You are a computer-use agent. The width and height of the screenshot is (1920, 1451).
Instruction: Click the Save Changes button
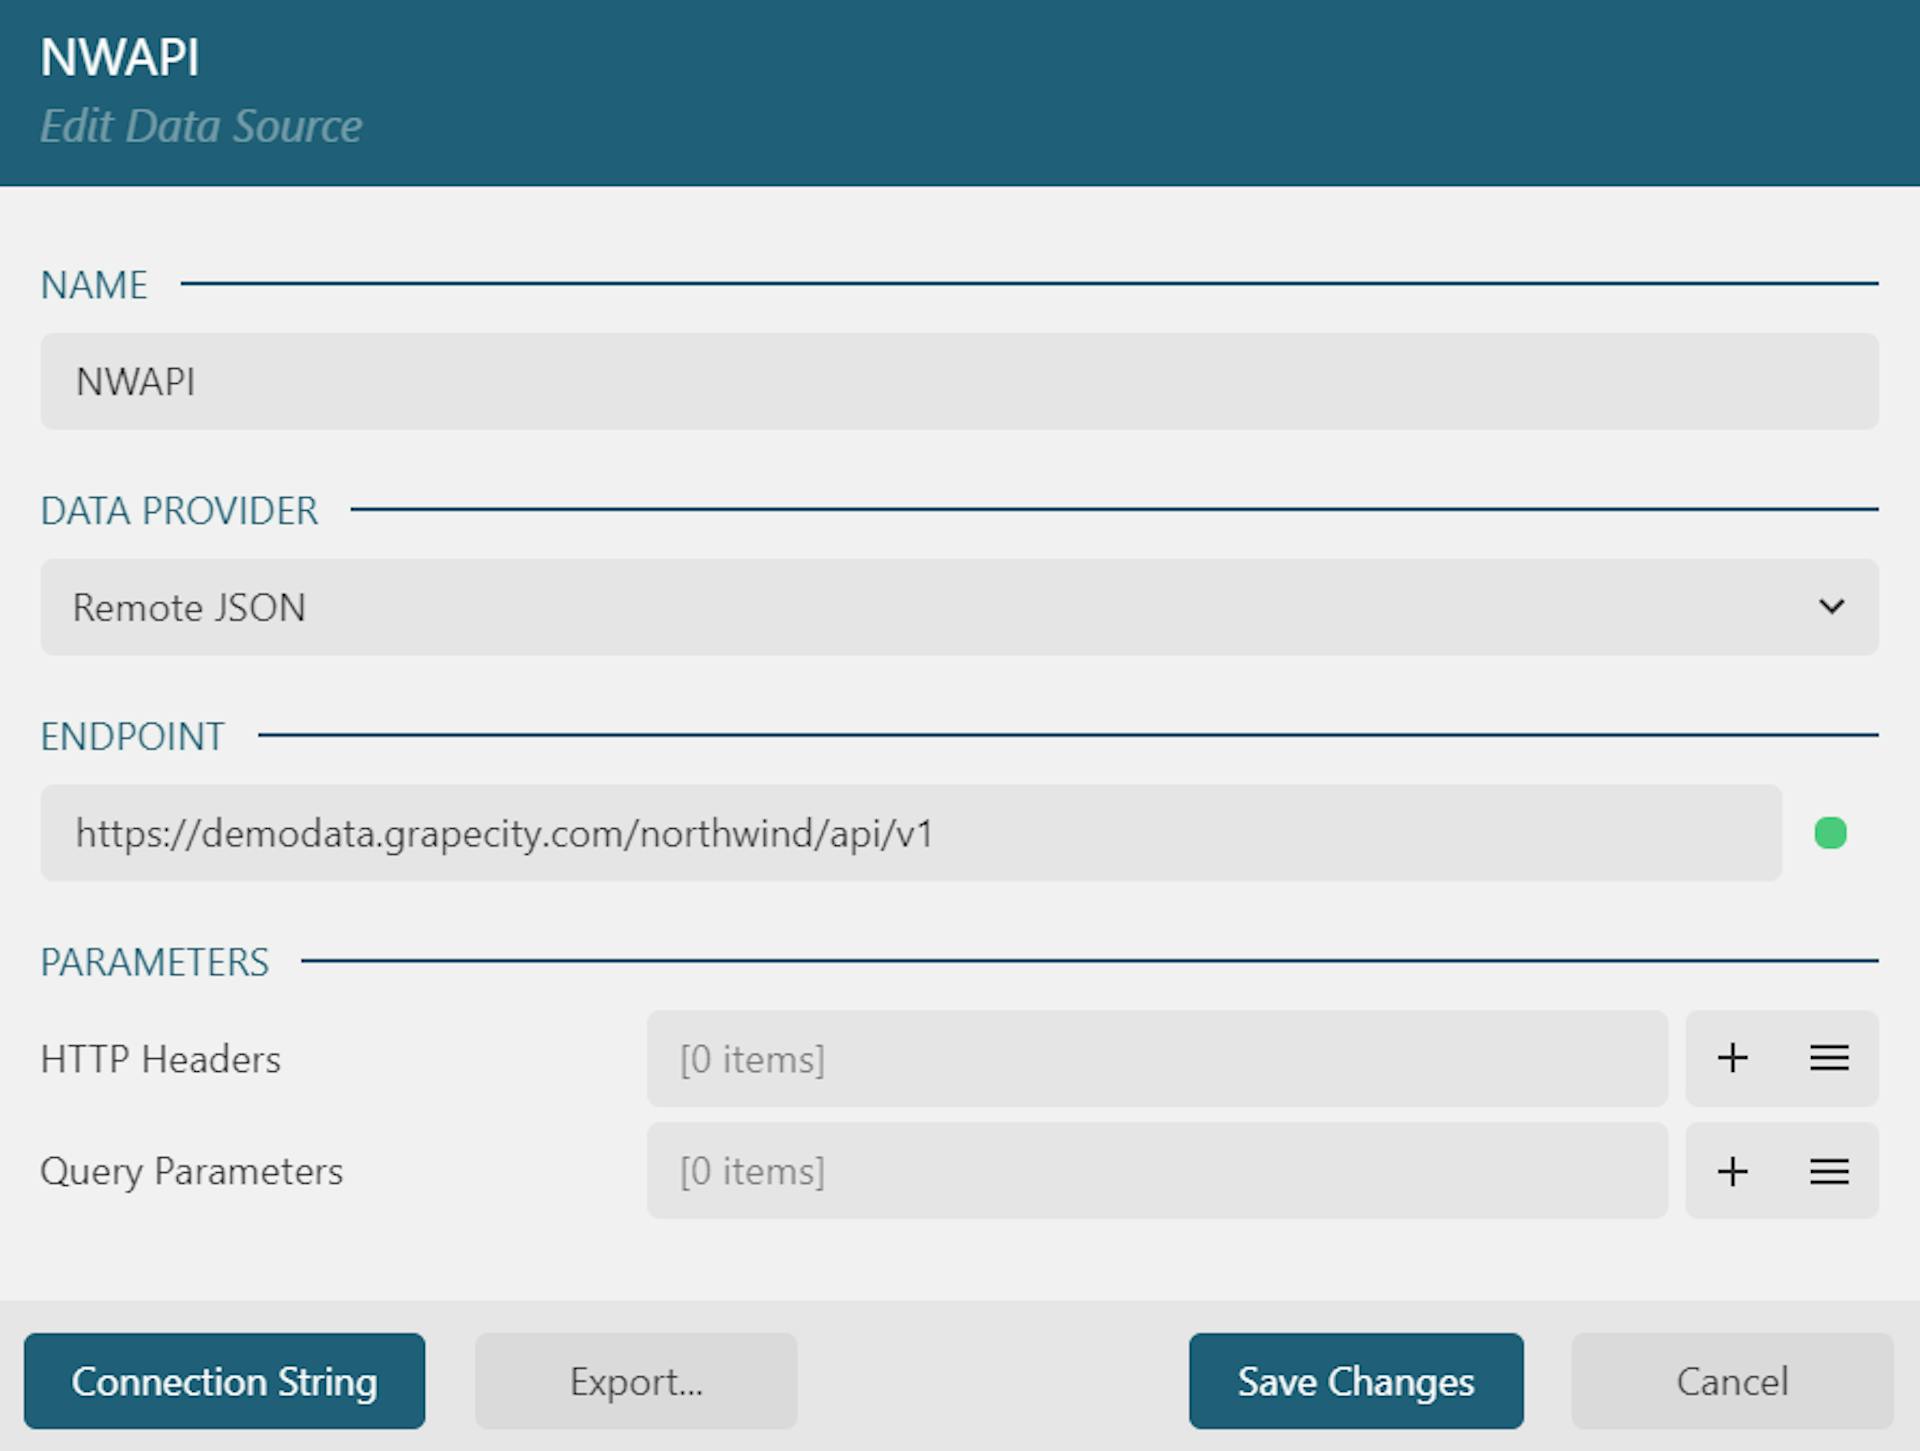pyautogui.click(x=1356, y=1382)
